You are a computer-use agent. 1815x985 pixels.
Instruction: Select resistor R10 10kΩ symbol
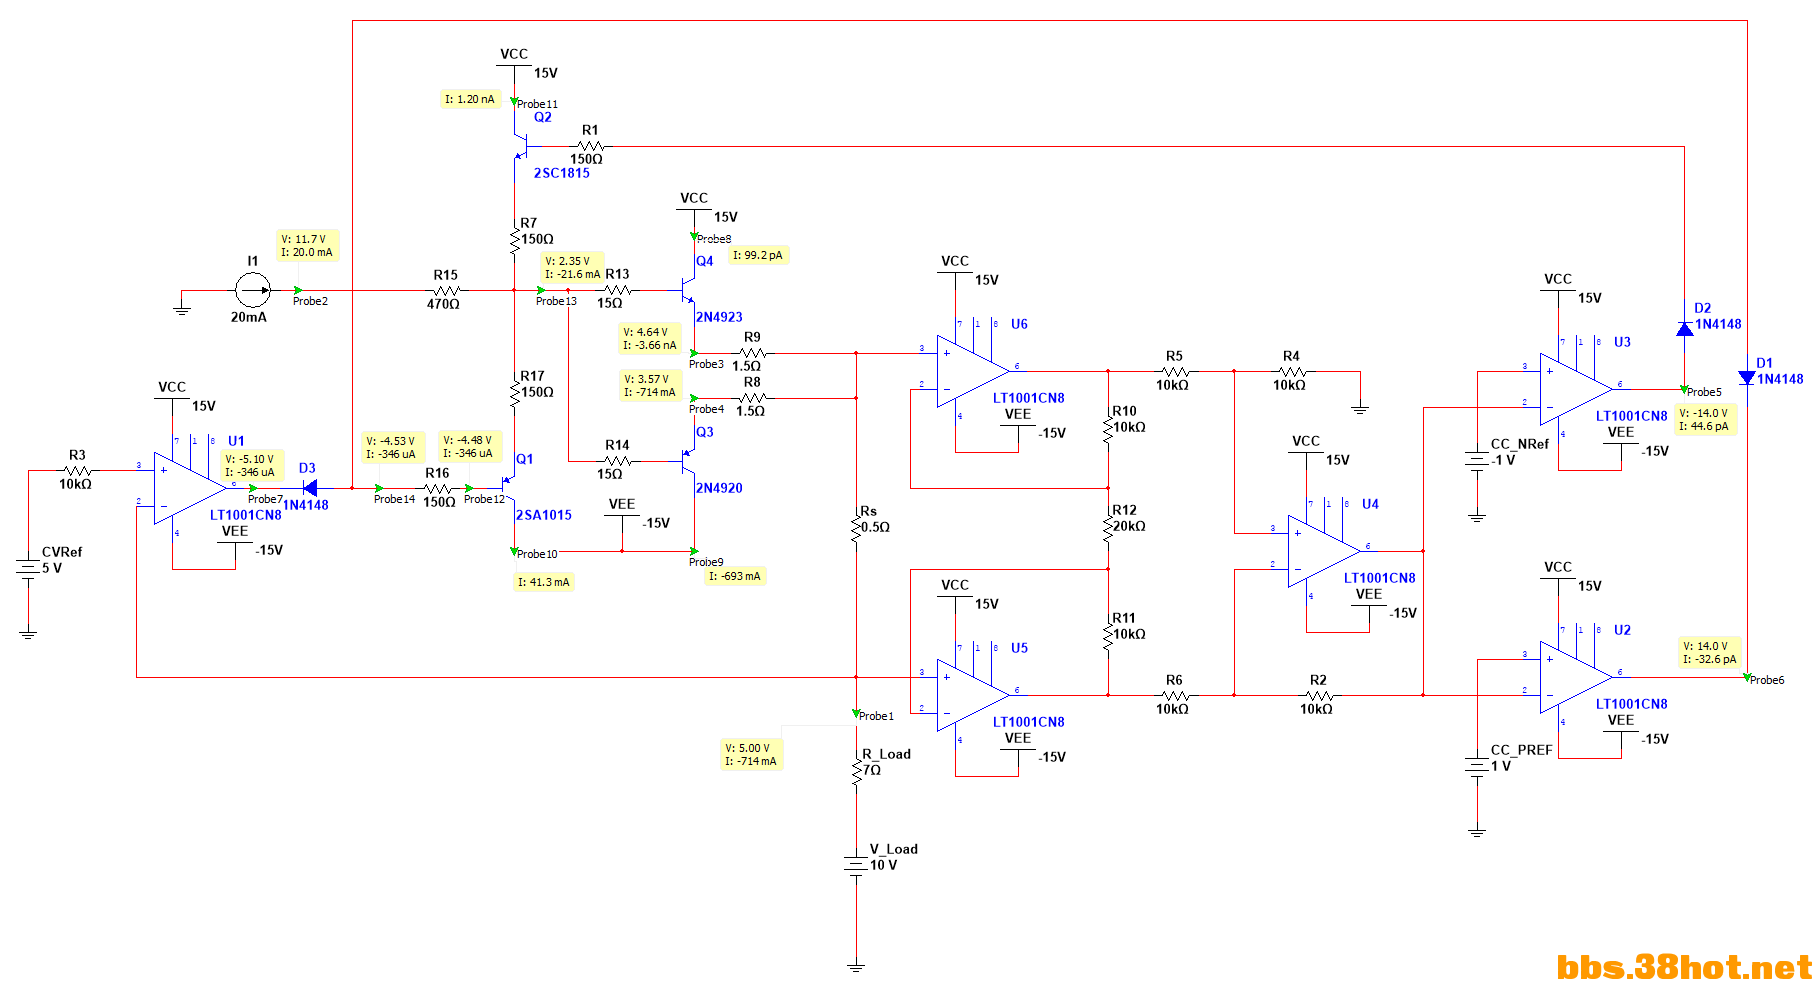(1108, 430)
